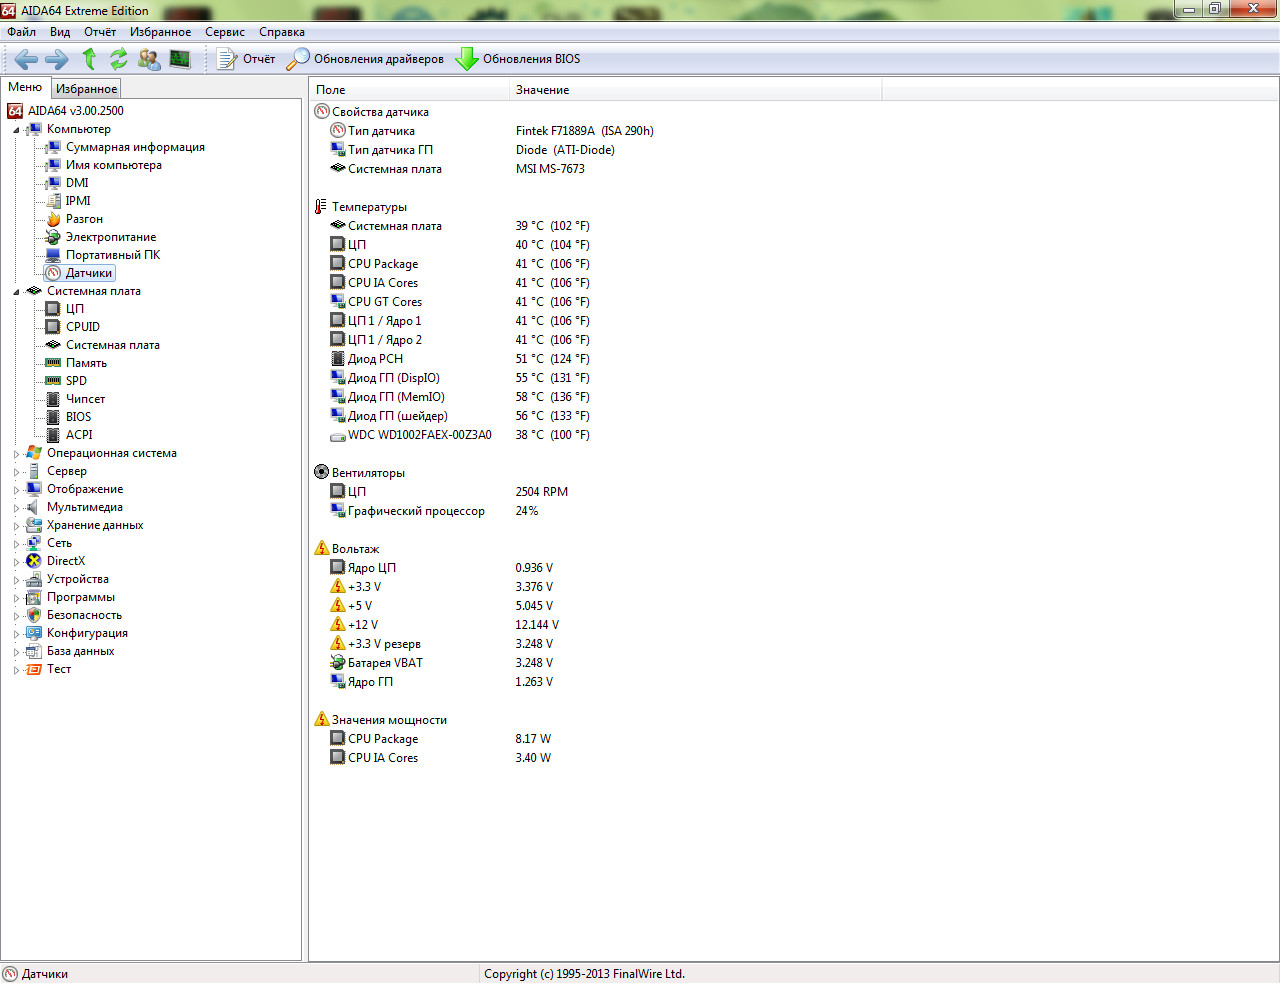Screen dimensions: 1280x984
Task: Click the speaker icon beside Мультимедиа
Action: tap(34, 507)
